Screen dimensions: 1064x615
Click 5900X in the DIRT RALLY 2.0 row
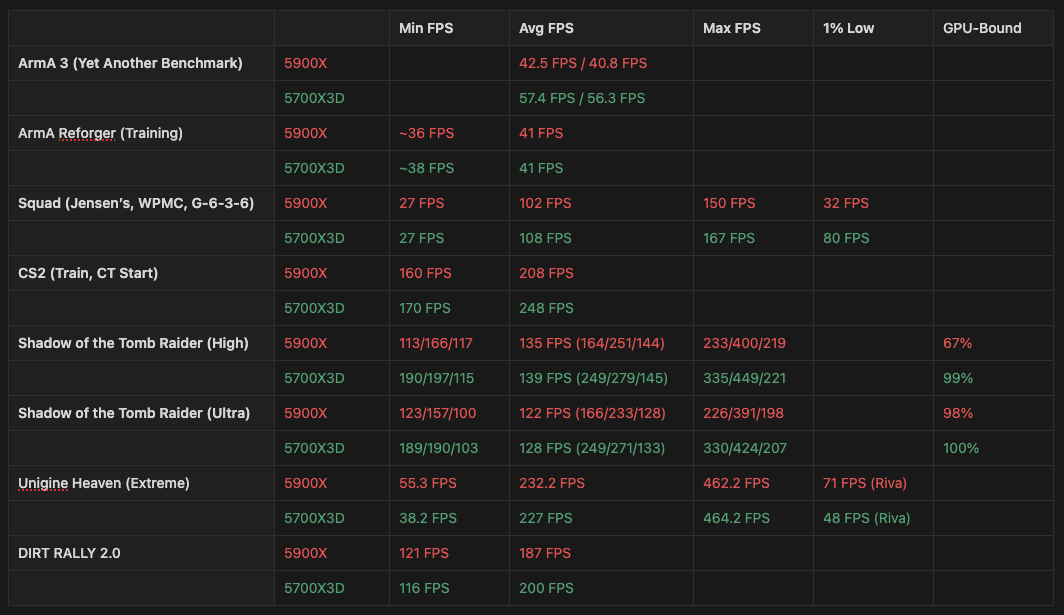(x=305, y=553)
